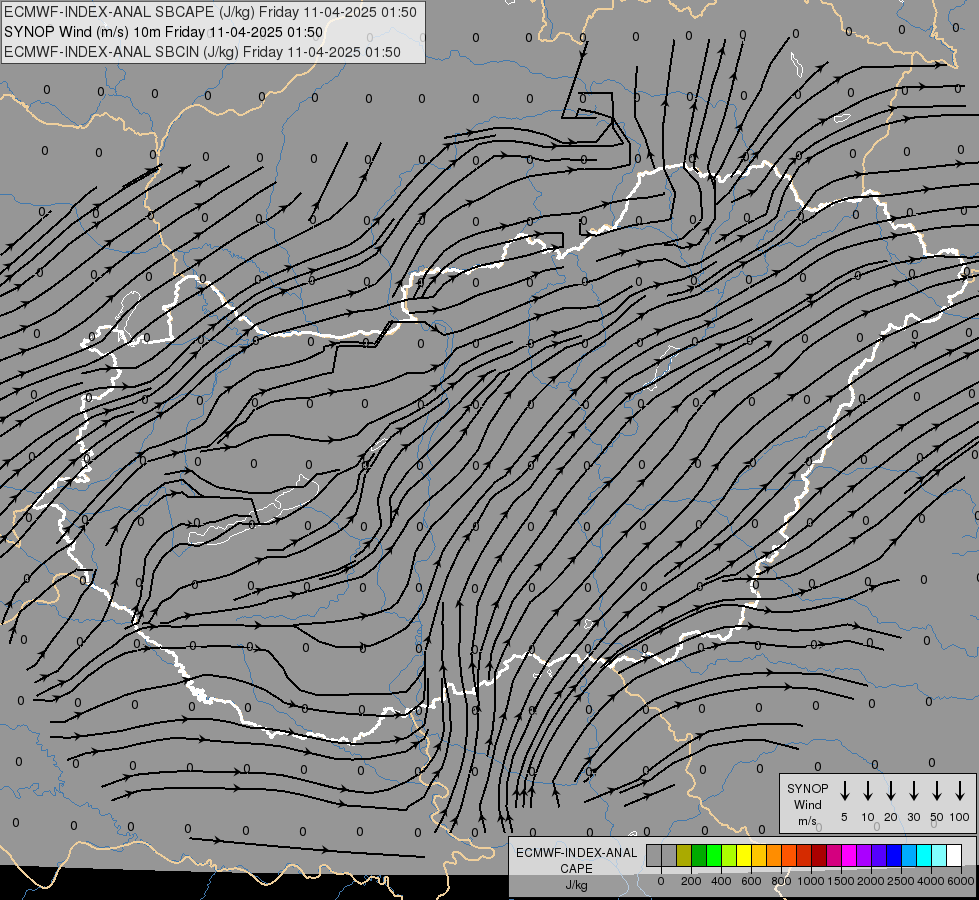
Task: Click the deep pink swatch ending at 1500
Action: (x=834, y=855)
